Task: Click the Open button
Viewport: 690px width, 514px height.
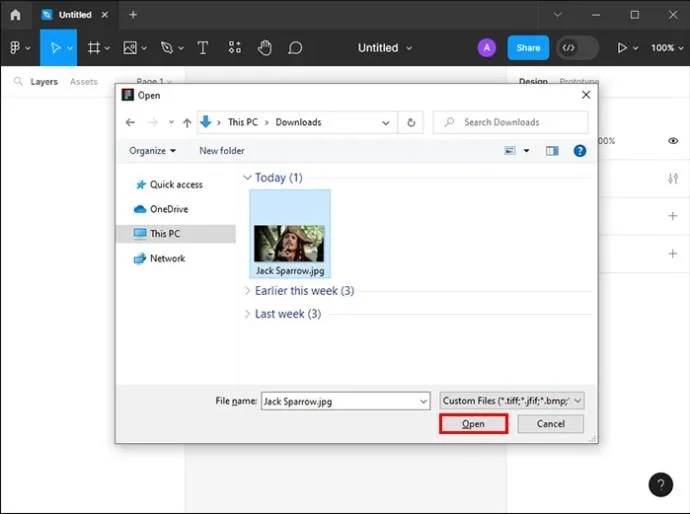Action: click(473, 424)
